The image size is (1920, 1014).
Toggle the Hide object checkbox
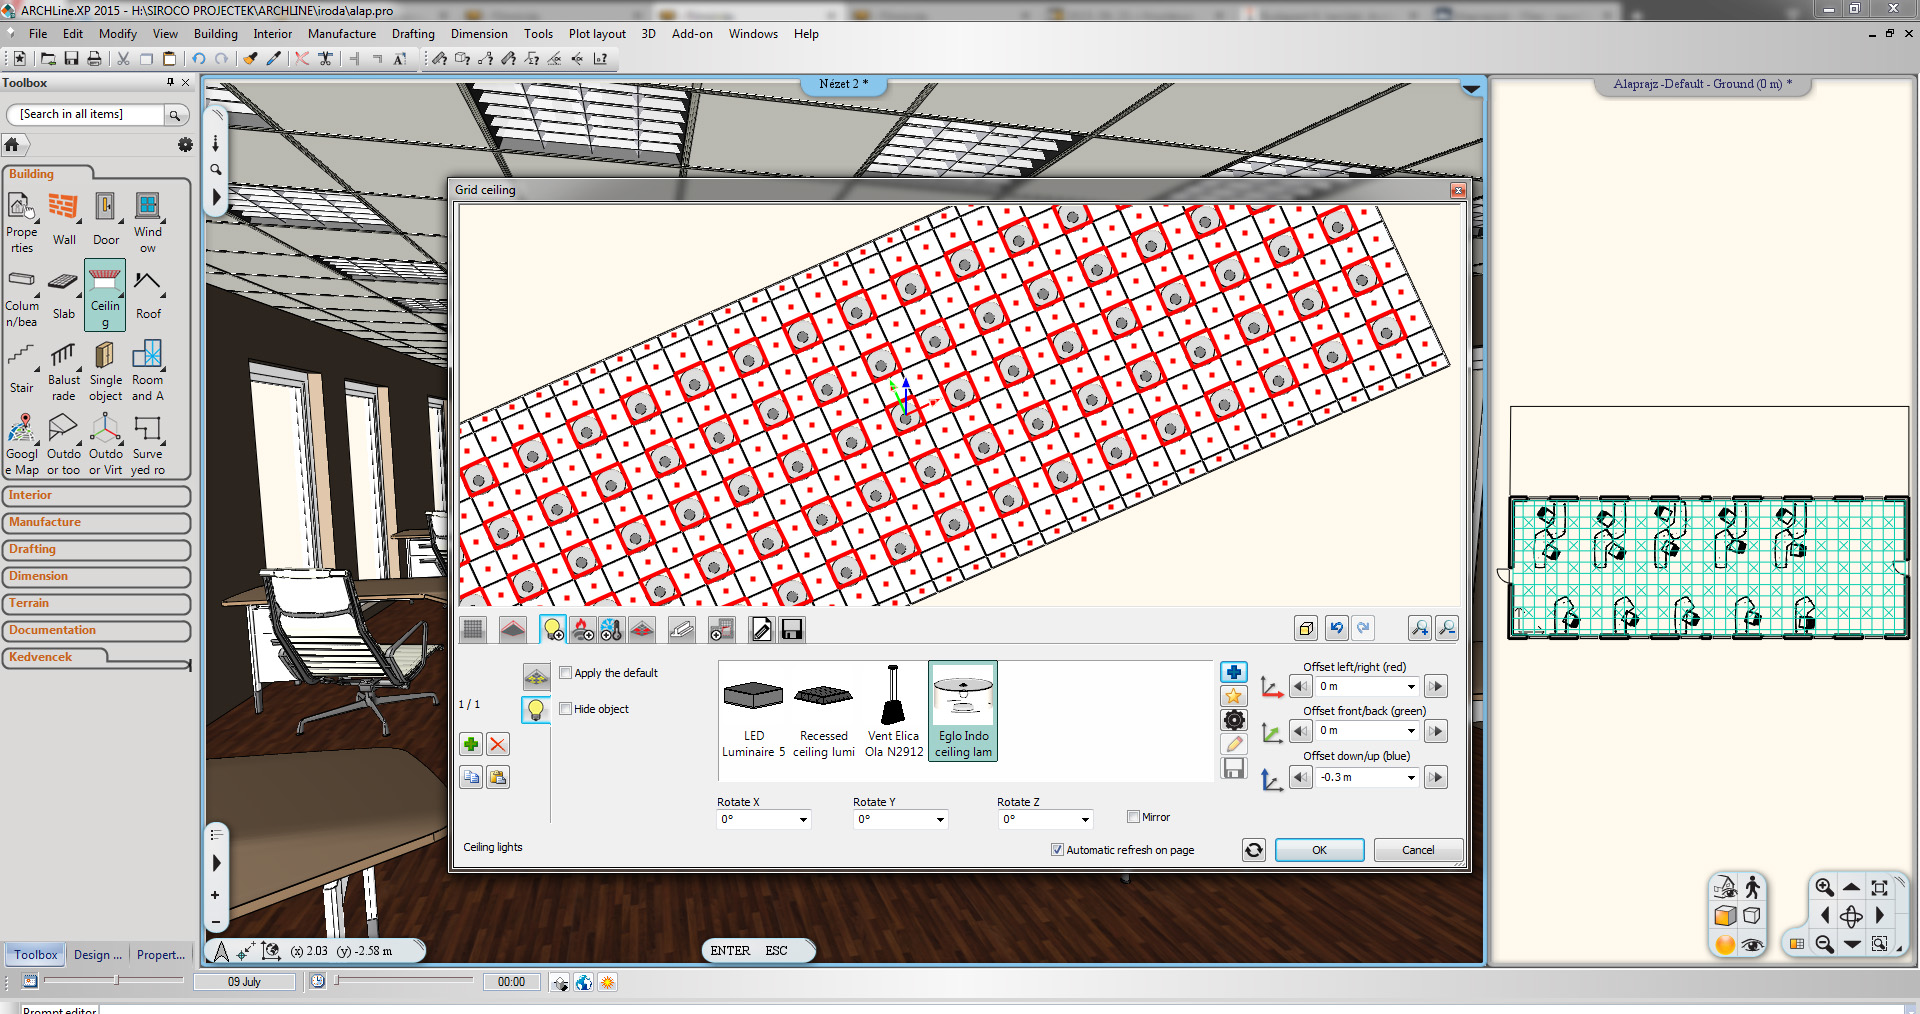coord(566,709)
